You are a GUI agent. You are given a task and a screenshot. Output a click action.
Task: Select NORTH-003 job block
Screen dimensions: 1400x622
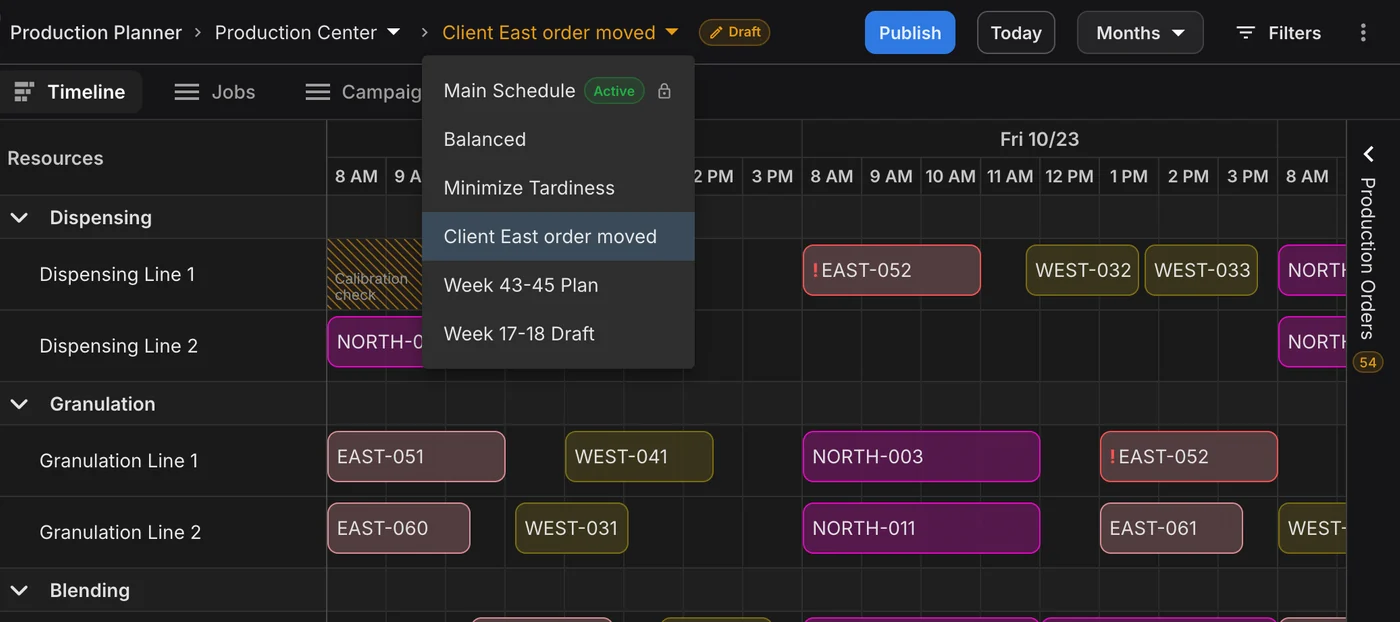click(921, 457)
